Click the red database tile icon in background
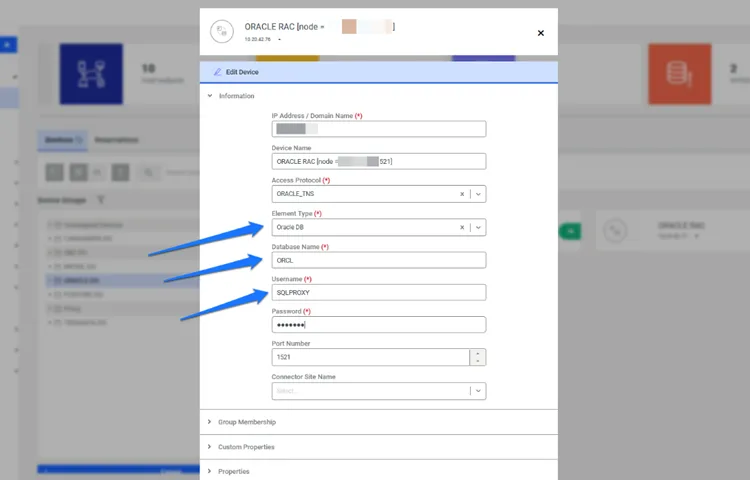750x480 pixels. (680, 74)
